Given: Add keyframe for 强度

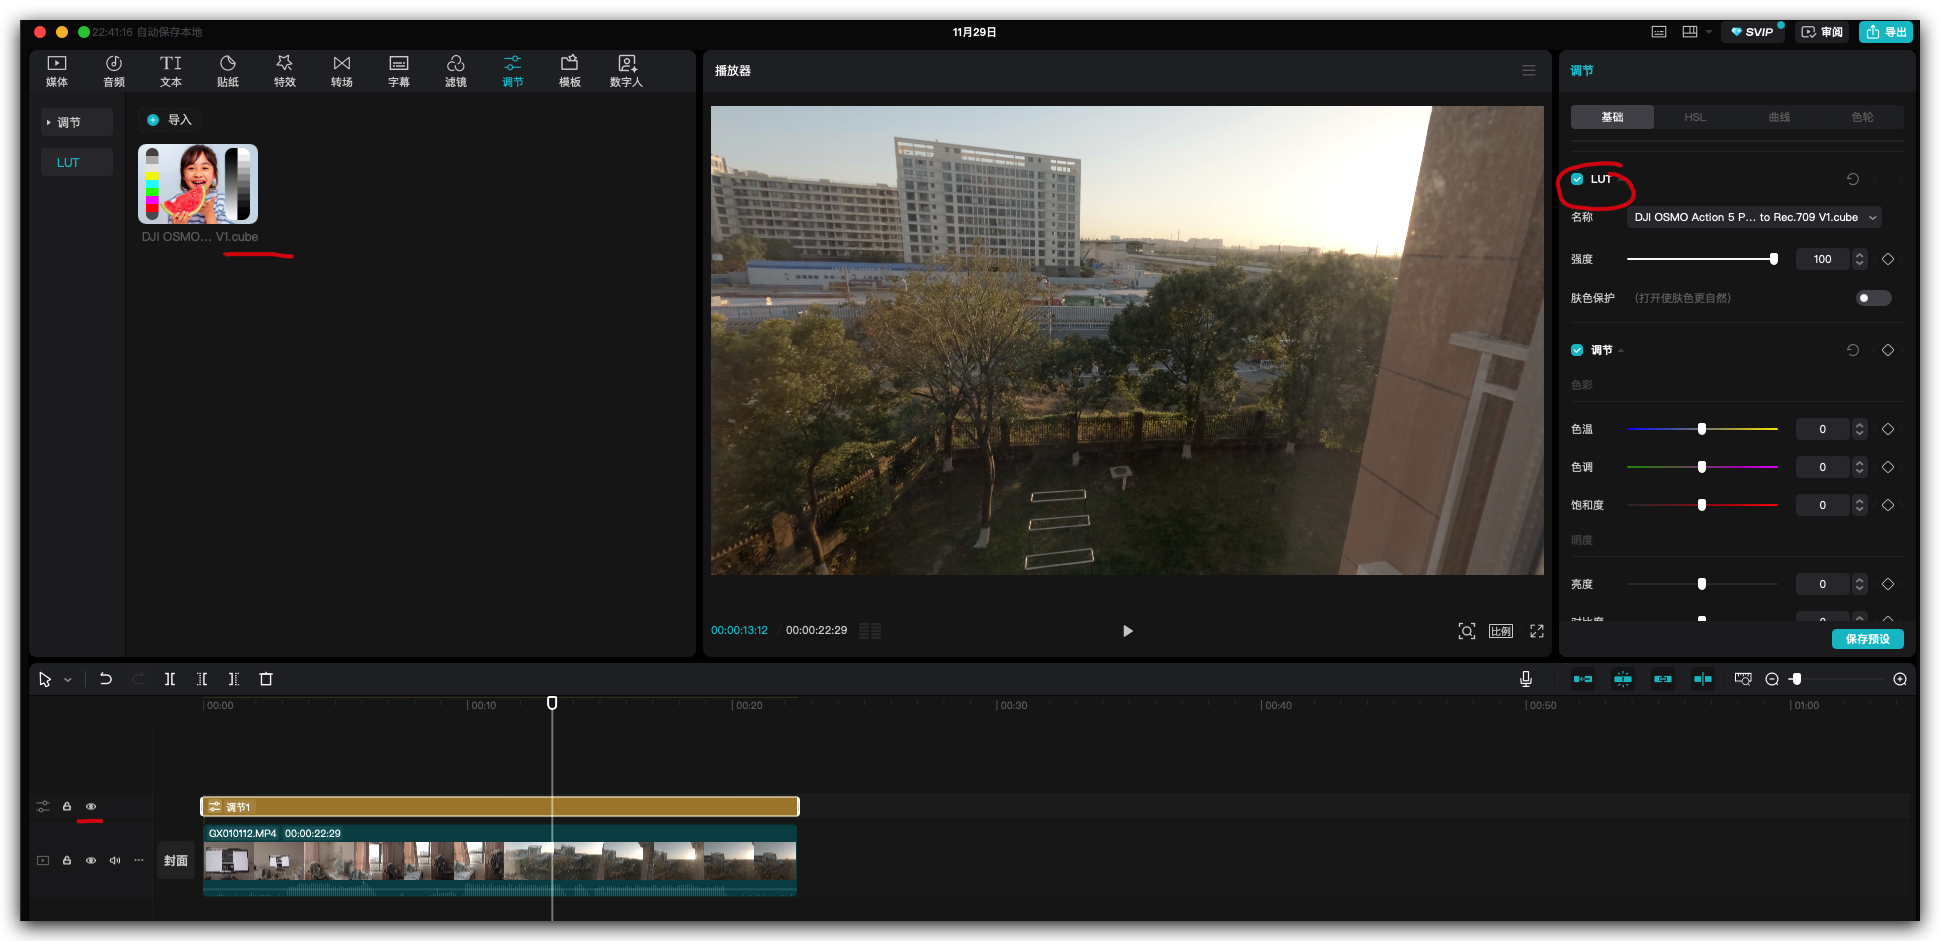Looking at the screenshot, I should pos(1888,259).
